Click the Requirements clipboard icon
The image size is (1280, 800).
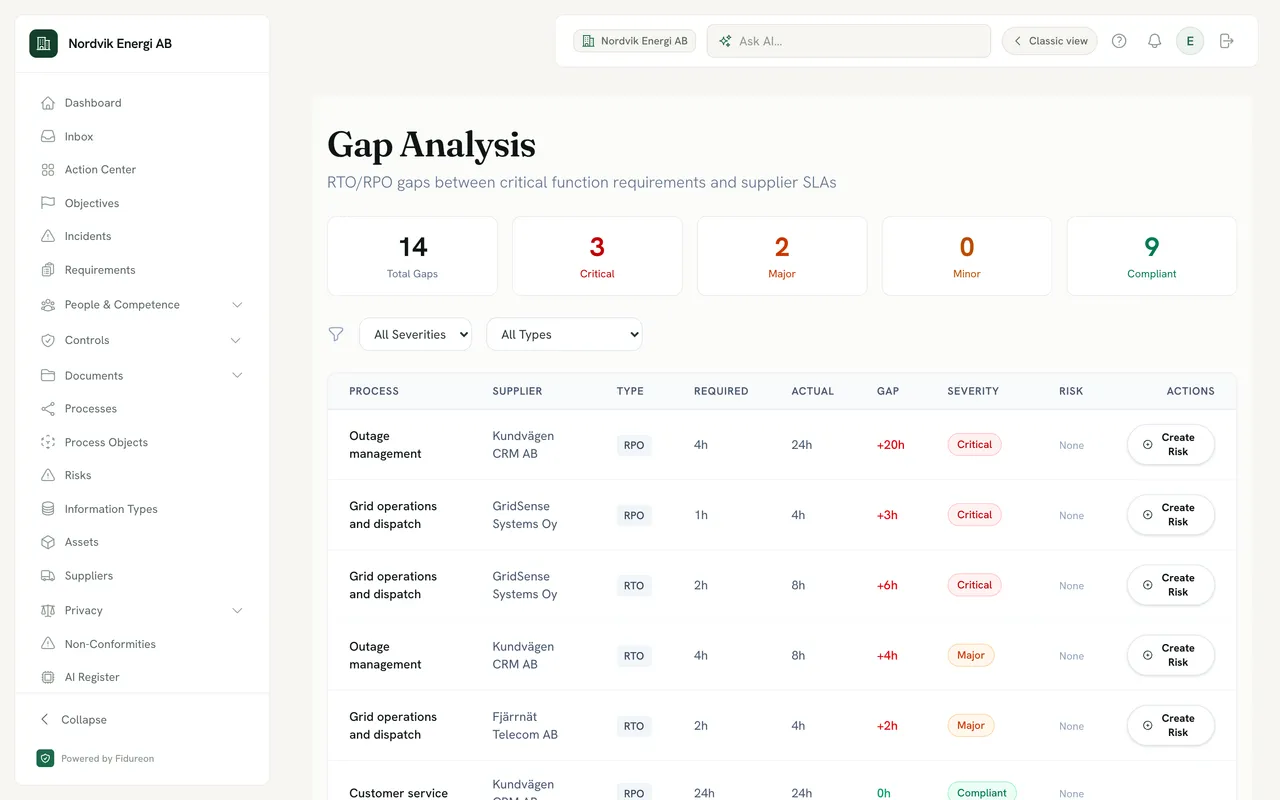48,270
